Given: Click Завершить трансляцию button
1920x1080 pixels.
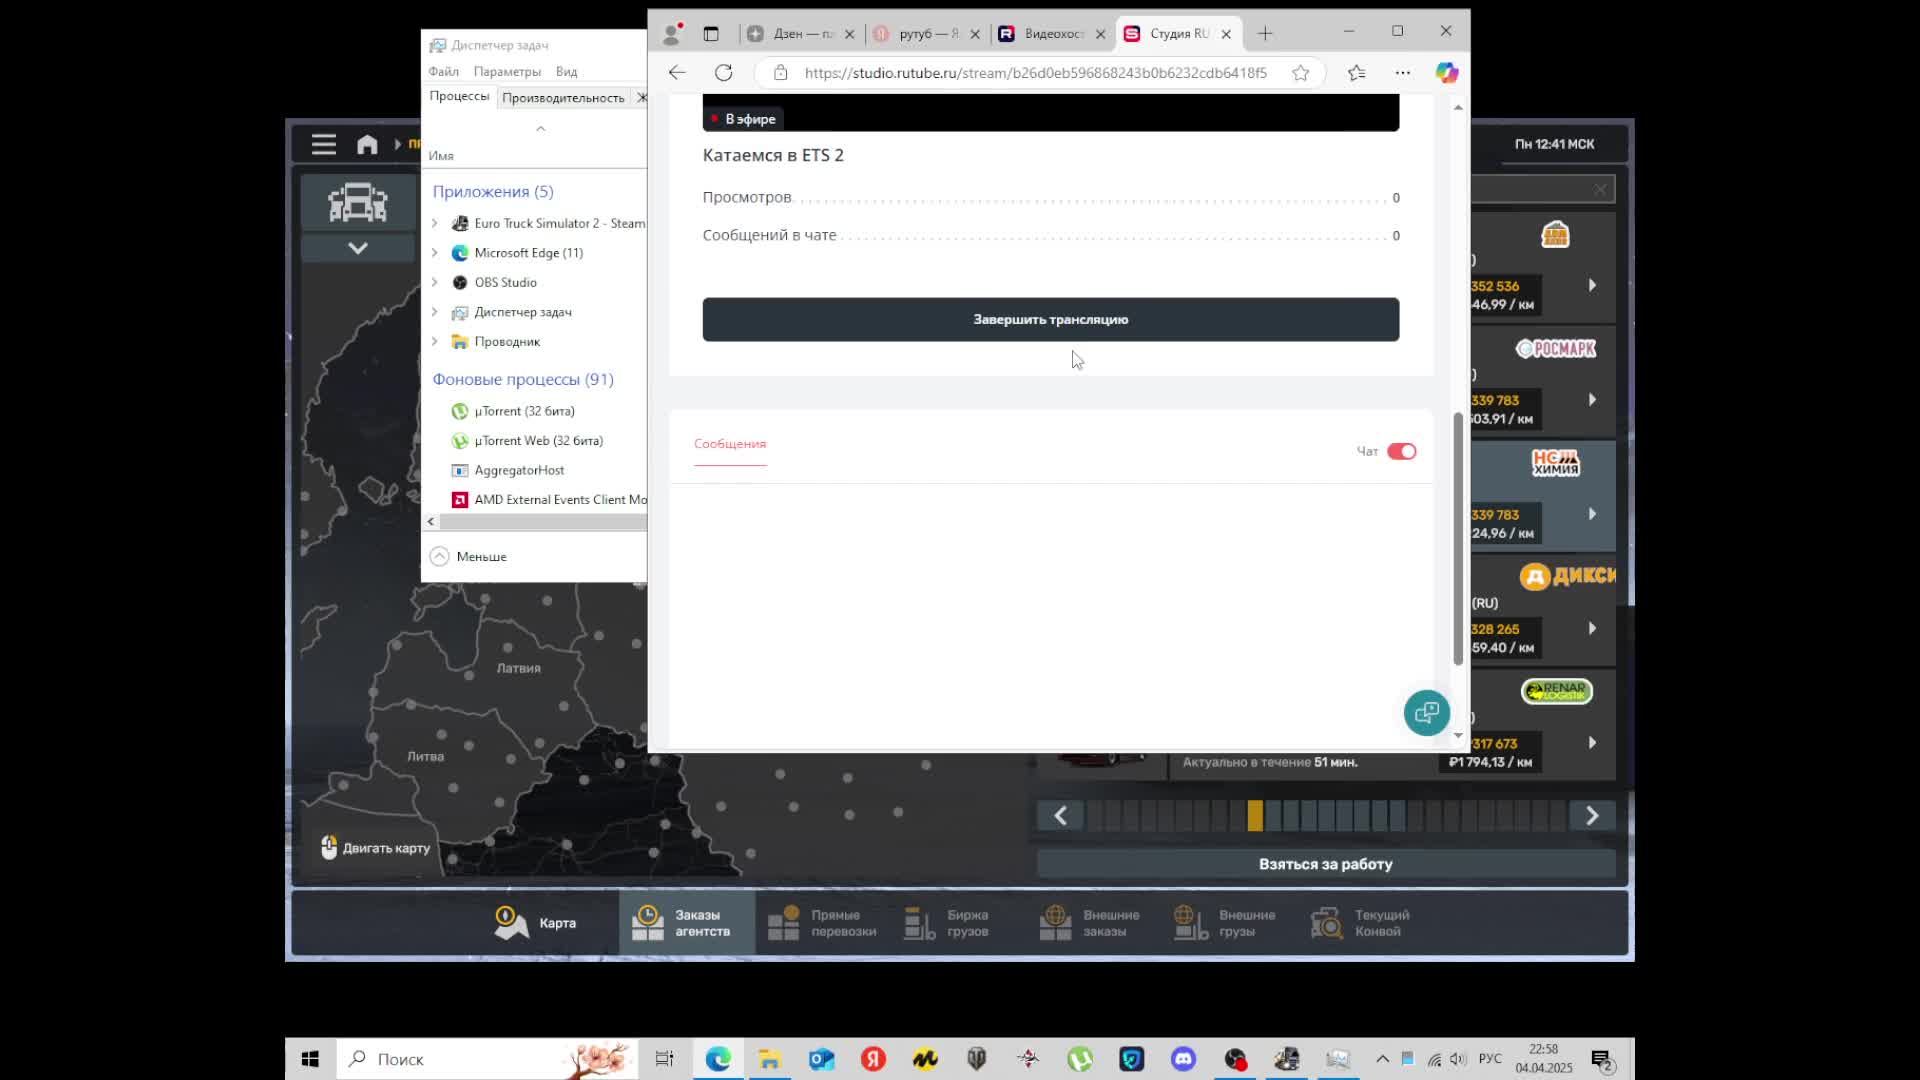Looking at the screenshot, I should coord(1050,319).
